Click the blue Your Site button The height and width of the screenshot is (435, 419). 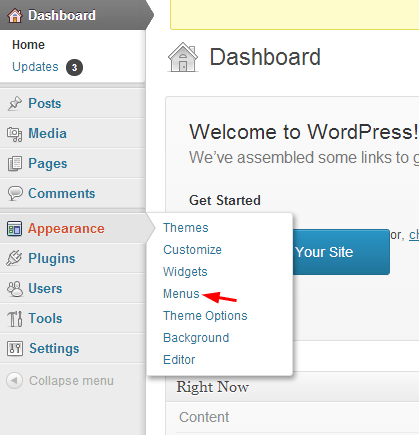(x=341, y=252)
